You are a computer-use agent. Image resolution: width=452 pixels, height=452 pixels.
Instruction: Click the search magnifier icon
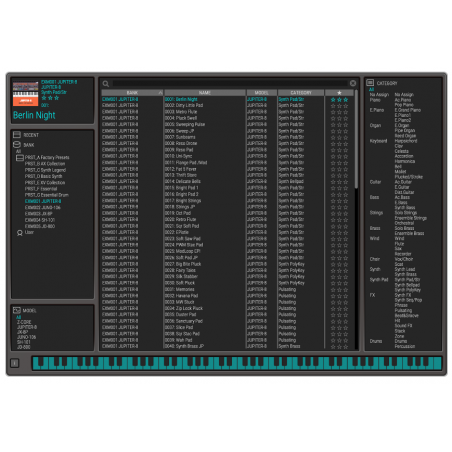(106, 84)
